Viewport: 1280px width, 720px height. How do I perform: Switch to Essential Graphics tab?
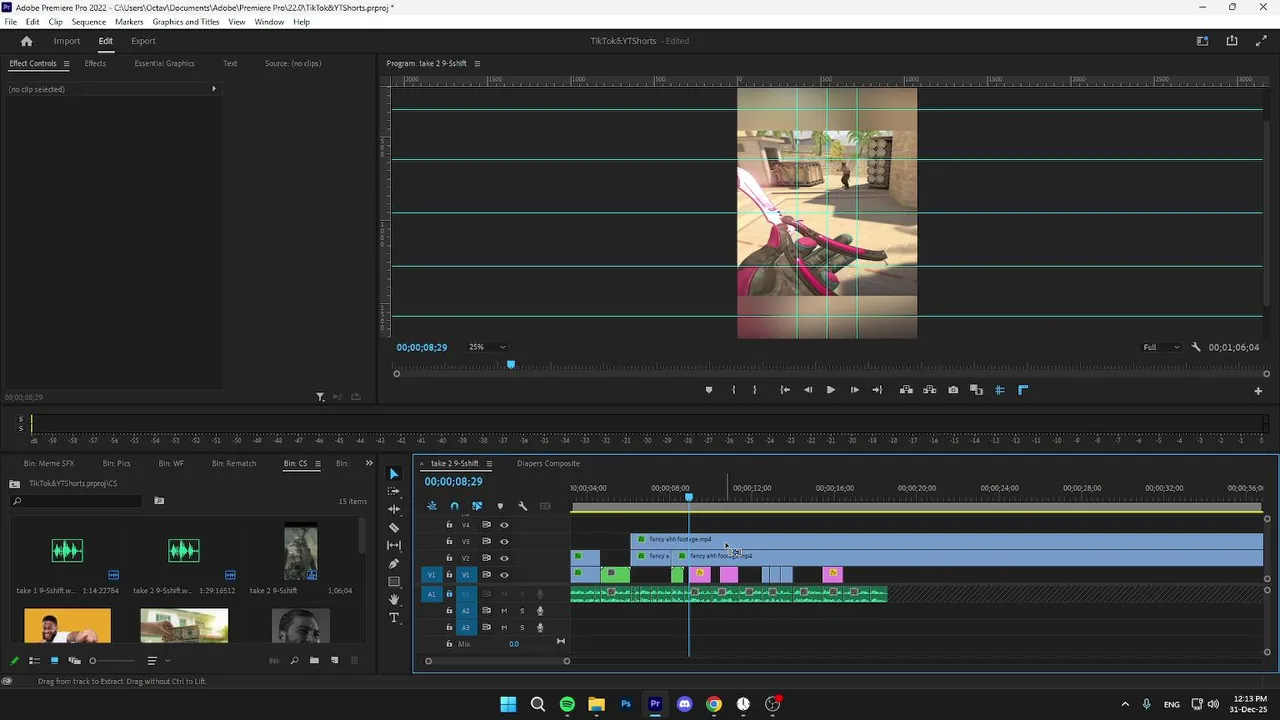point(164,63)
